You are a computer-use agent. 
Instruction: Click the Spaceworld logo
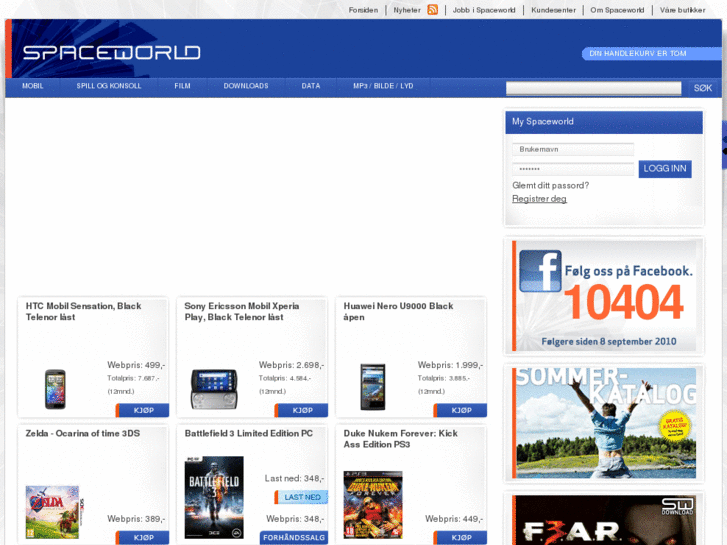pyautogui.click(x=111, y=52)
